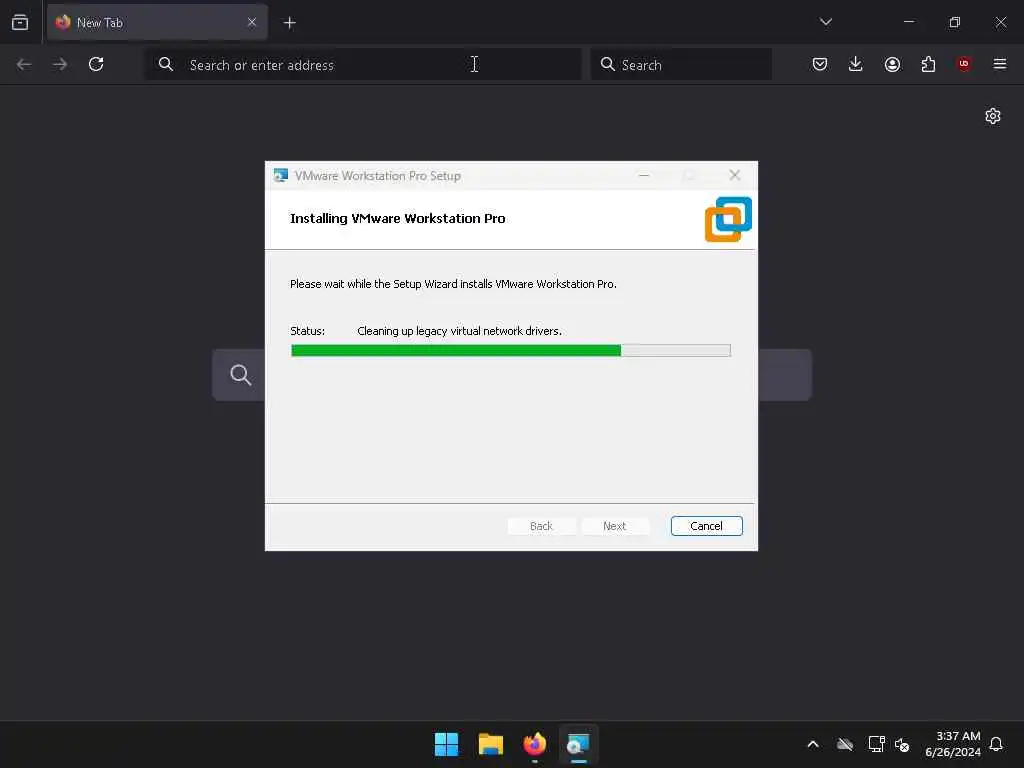Minimize the VMware Setup window
Image resolution: width=1024 pixels, height=768 pixels.
[644, 175]
